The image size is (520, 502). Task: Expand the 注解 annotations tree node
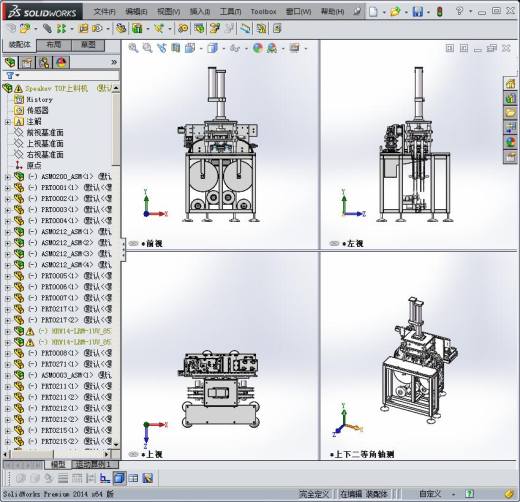tap(7, 122)
